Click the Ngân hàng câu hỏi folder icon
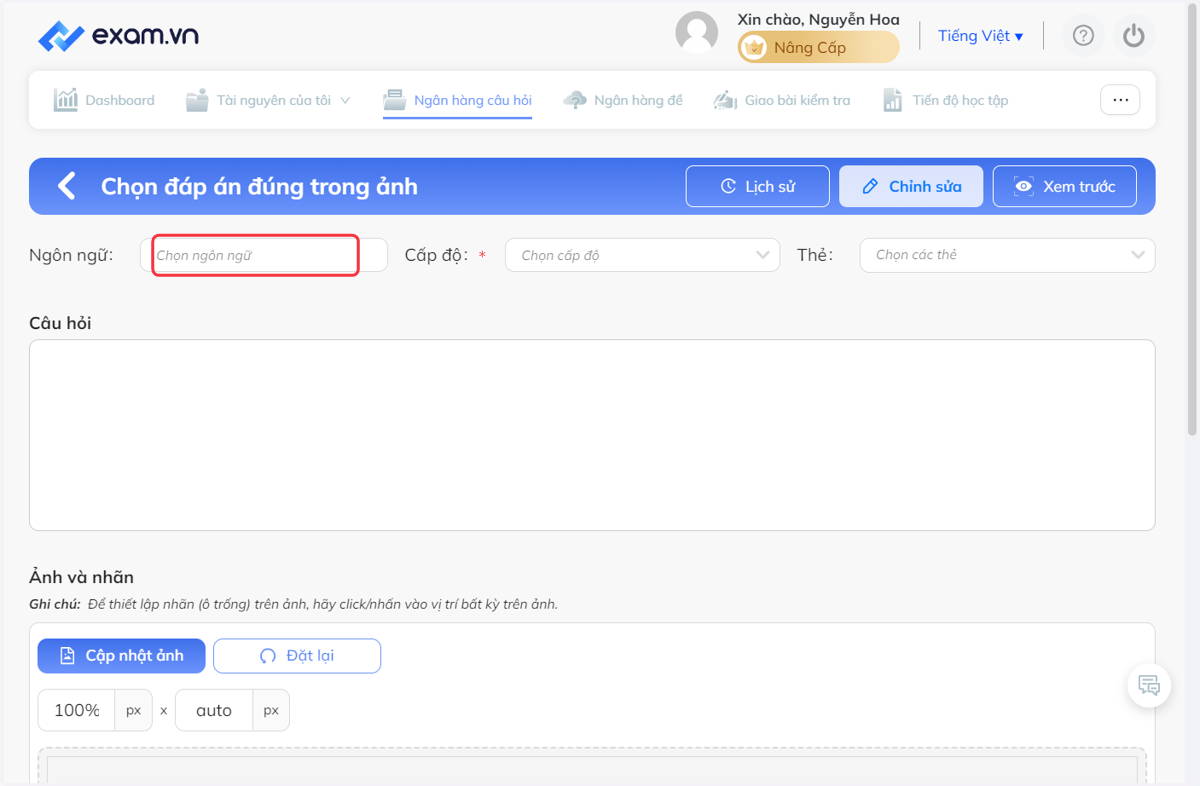The height and width of the screenshot is (786, 1200). (x=395, y=100)
